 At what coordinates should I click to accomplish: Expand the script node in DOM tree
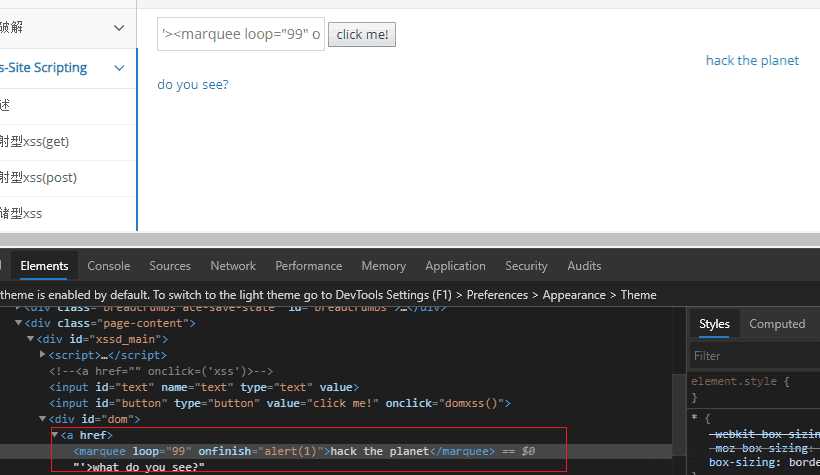click(x=42, y=355)
